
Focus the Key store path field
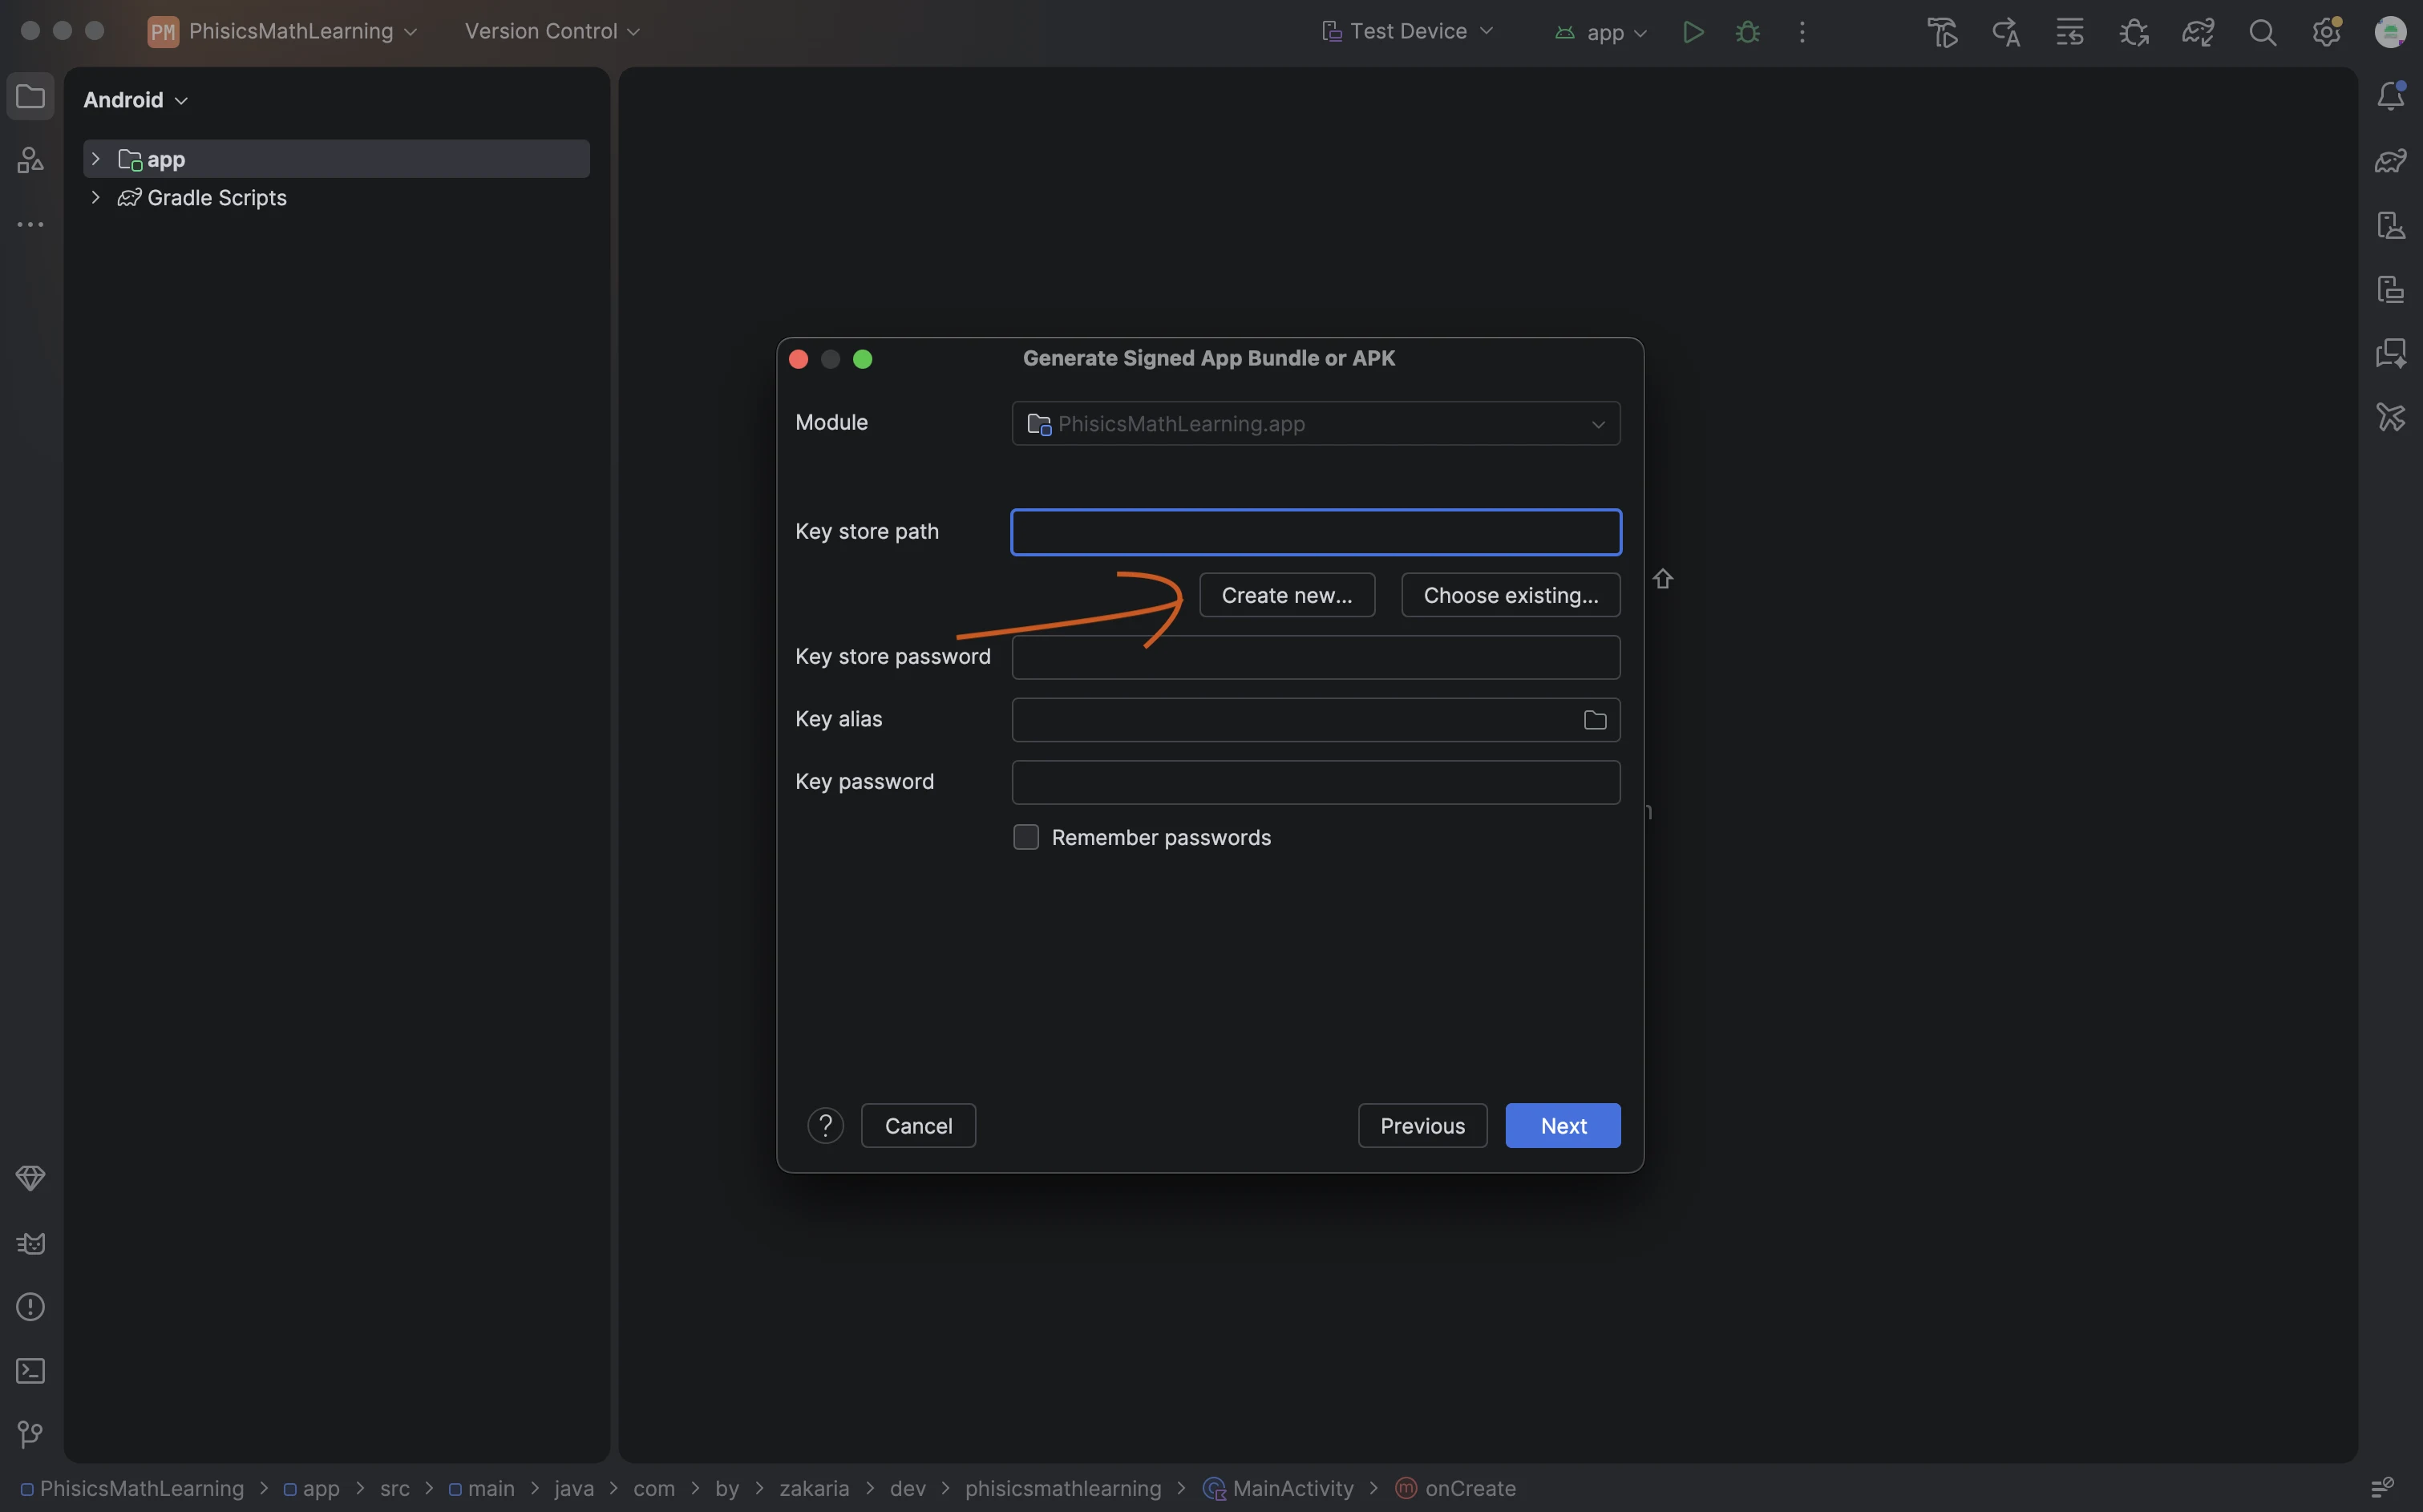1315,532
